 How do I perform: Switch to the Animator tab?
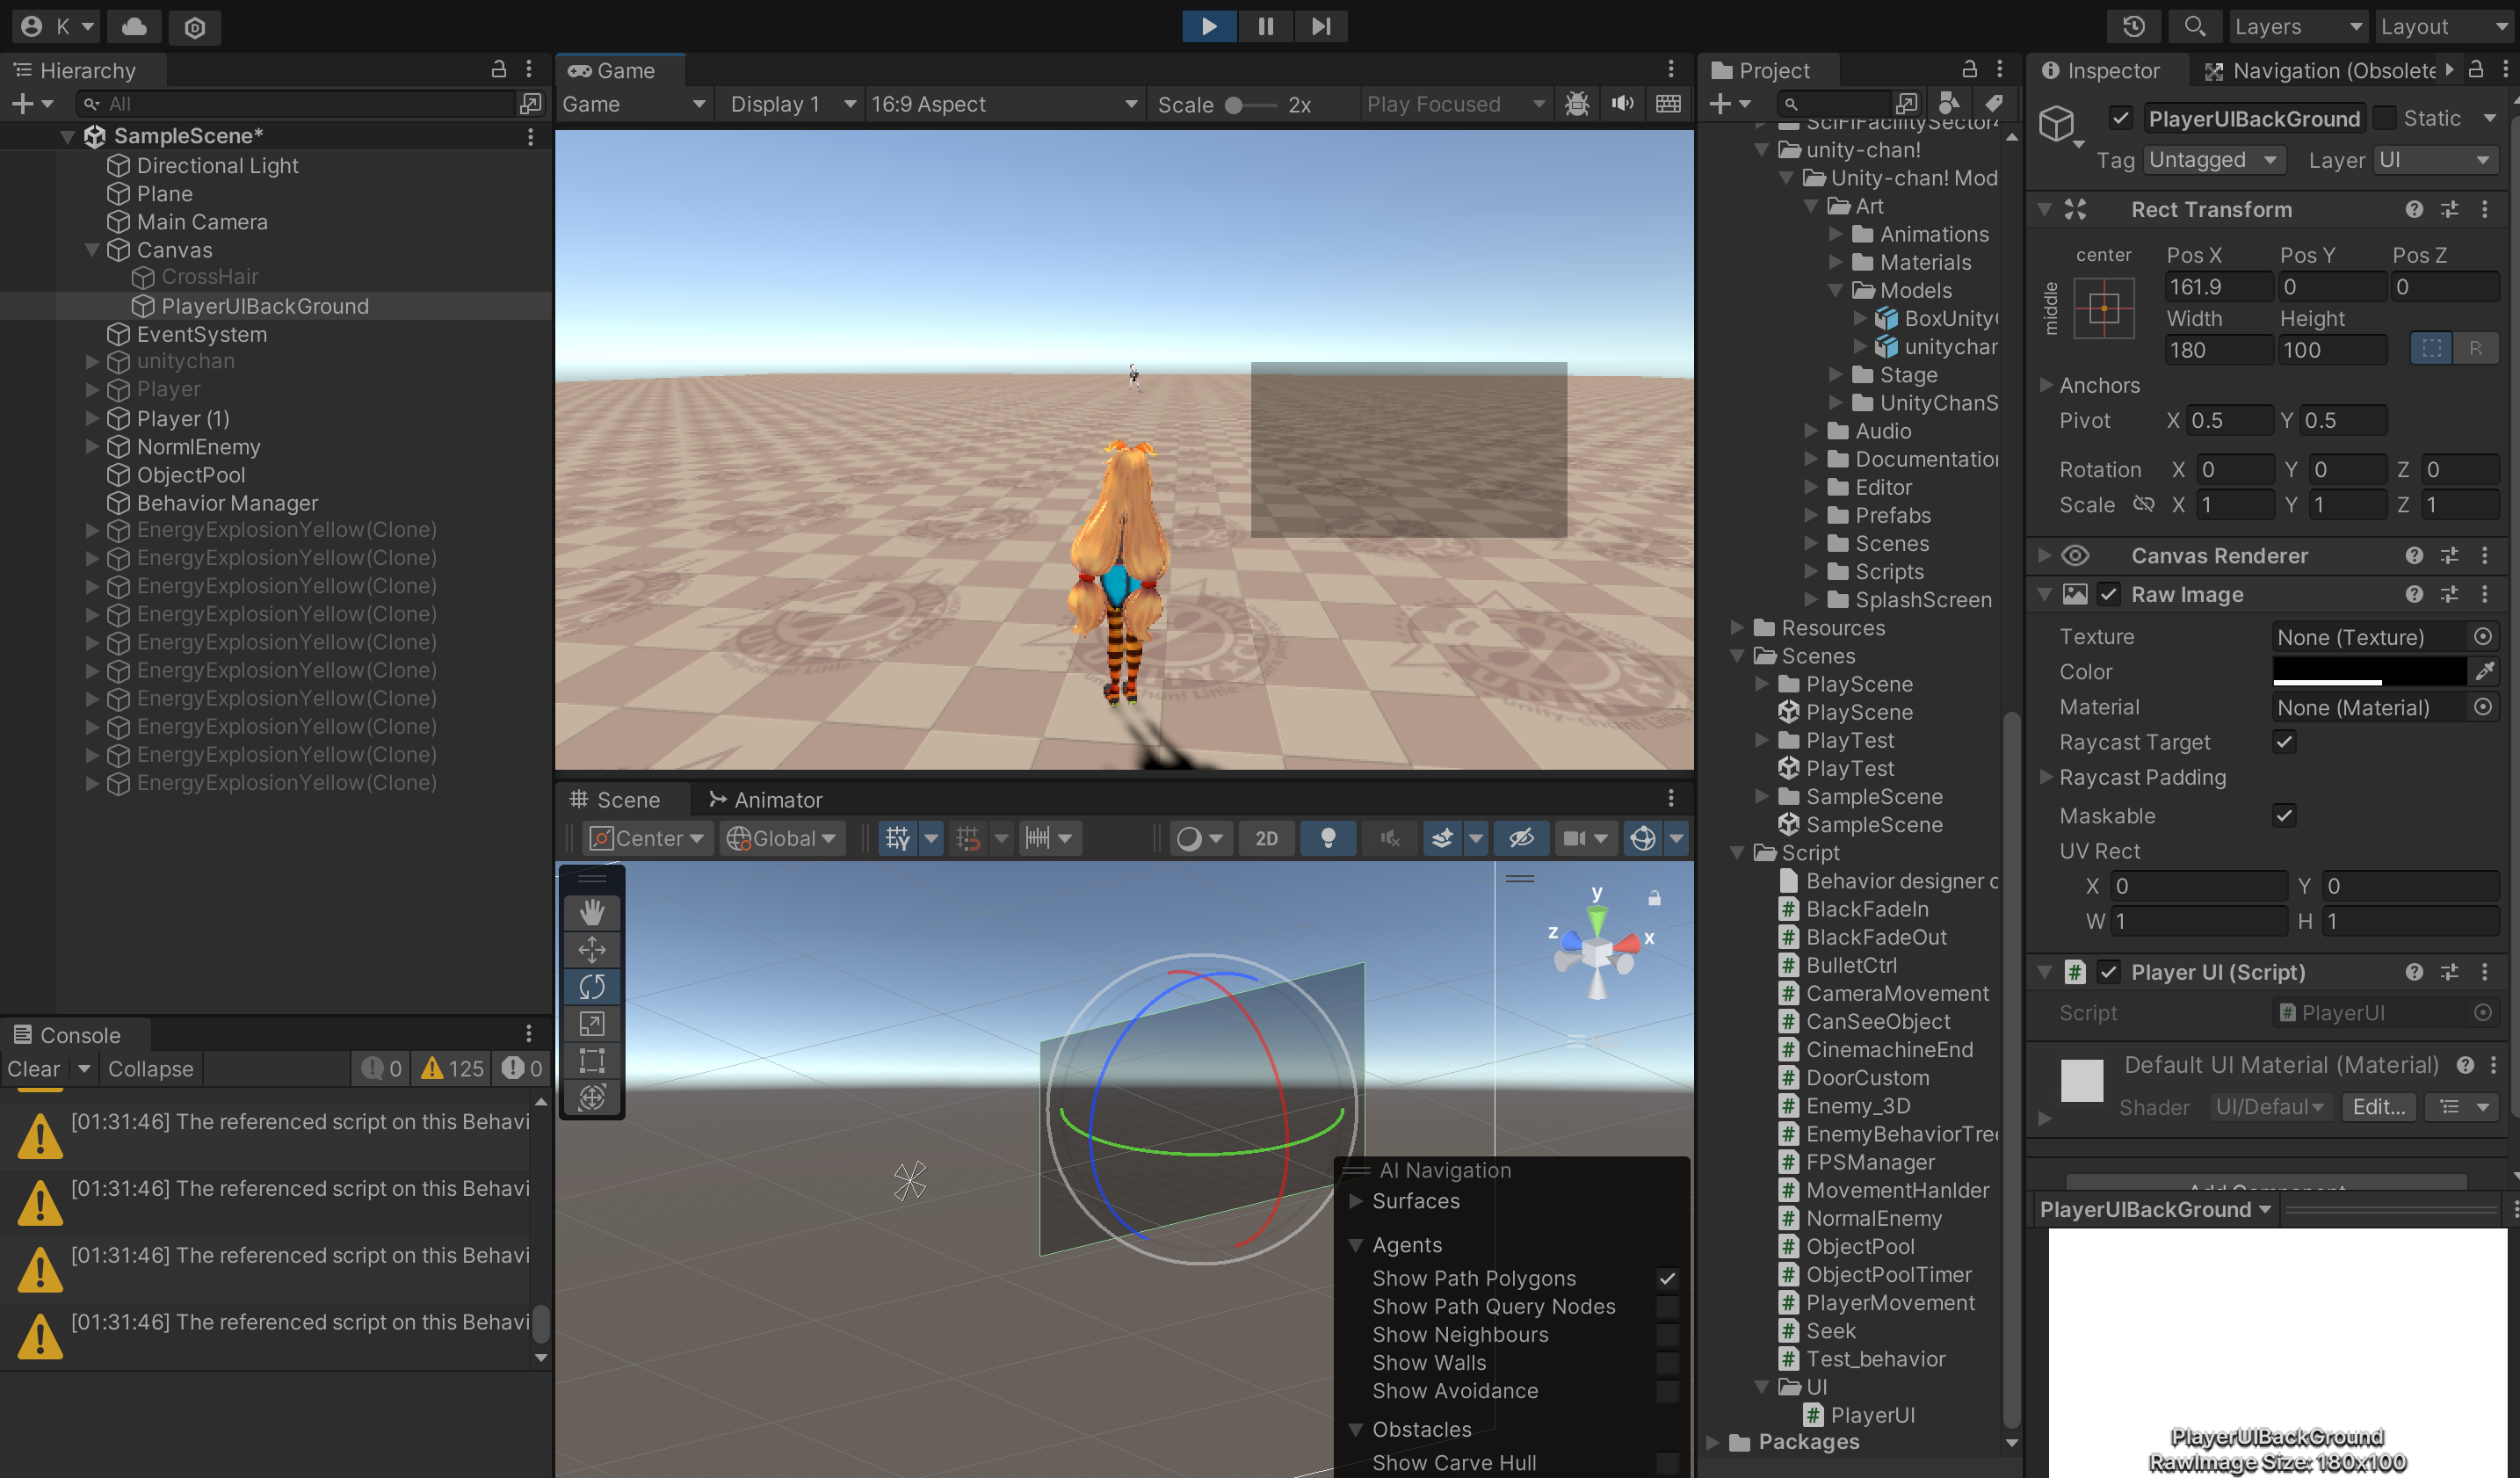click(765, 799)
